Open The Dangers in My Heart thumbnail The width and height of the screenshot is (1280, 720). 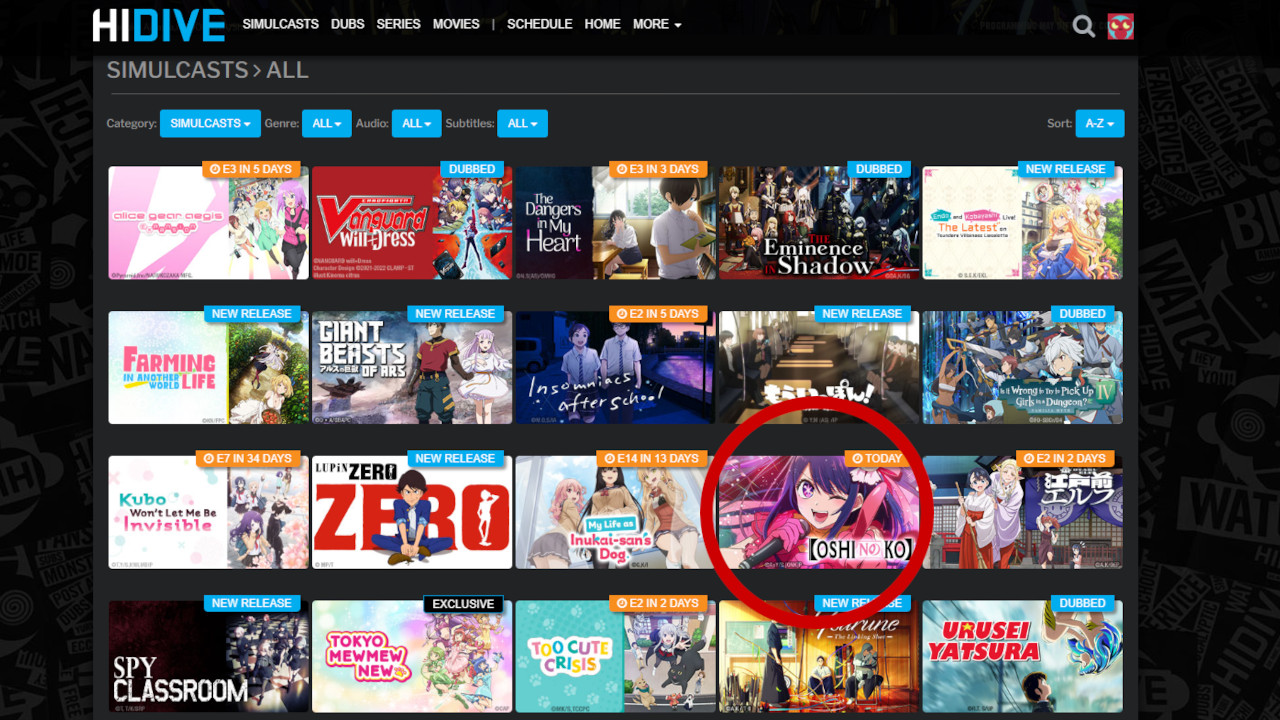click(x=615, y=223)
